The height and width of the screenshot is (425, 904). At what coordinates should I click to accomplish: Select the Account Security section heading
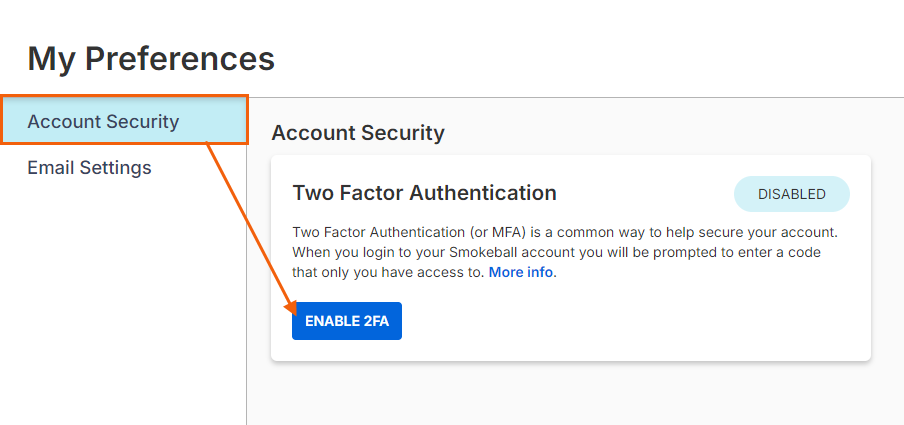pyautogui.click(x=358, y=133)
